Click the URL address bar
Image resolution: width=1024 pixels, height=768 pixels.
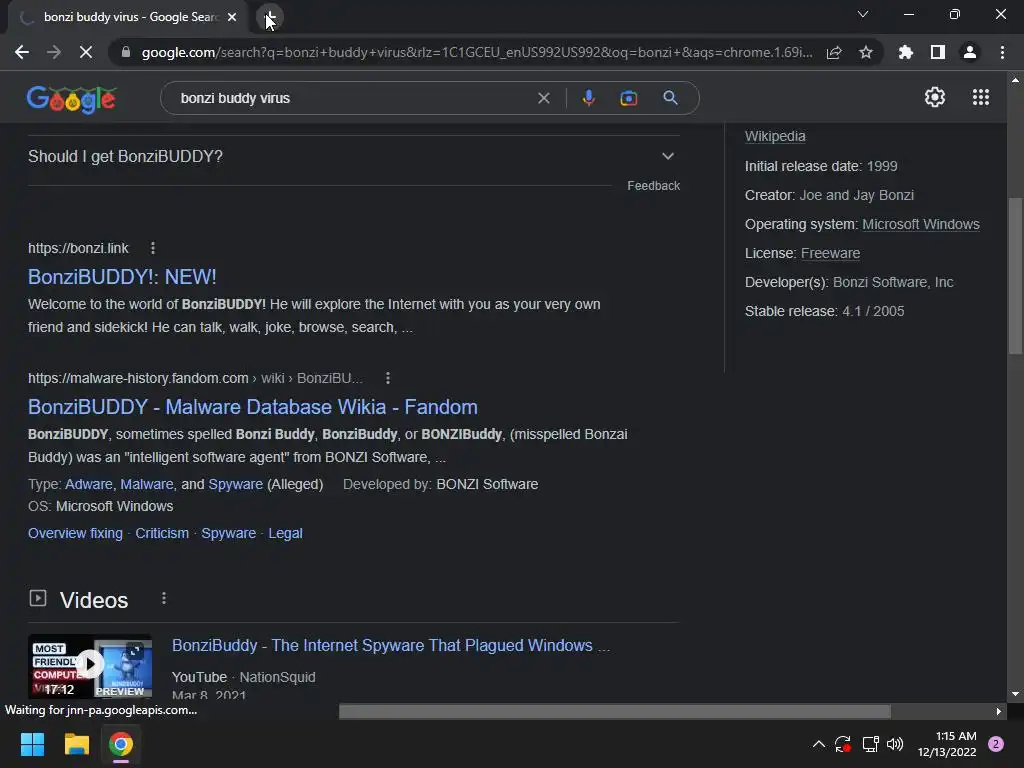477,52
